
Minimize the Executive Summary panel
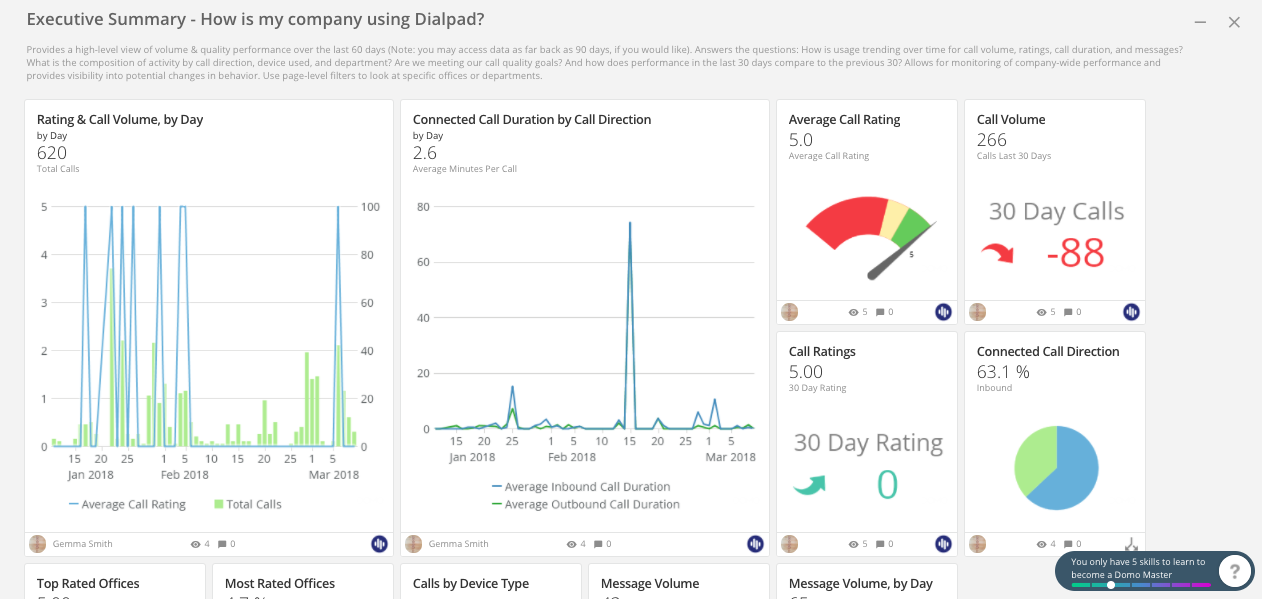pyautogui.click(x=1200, y=22)
